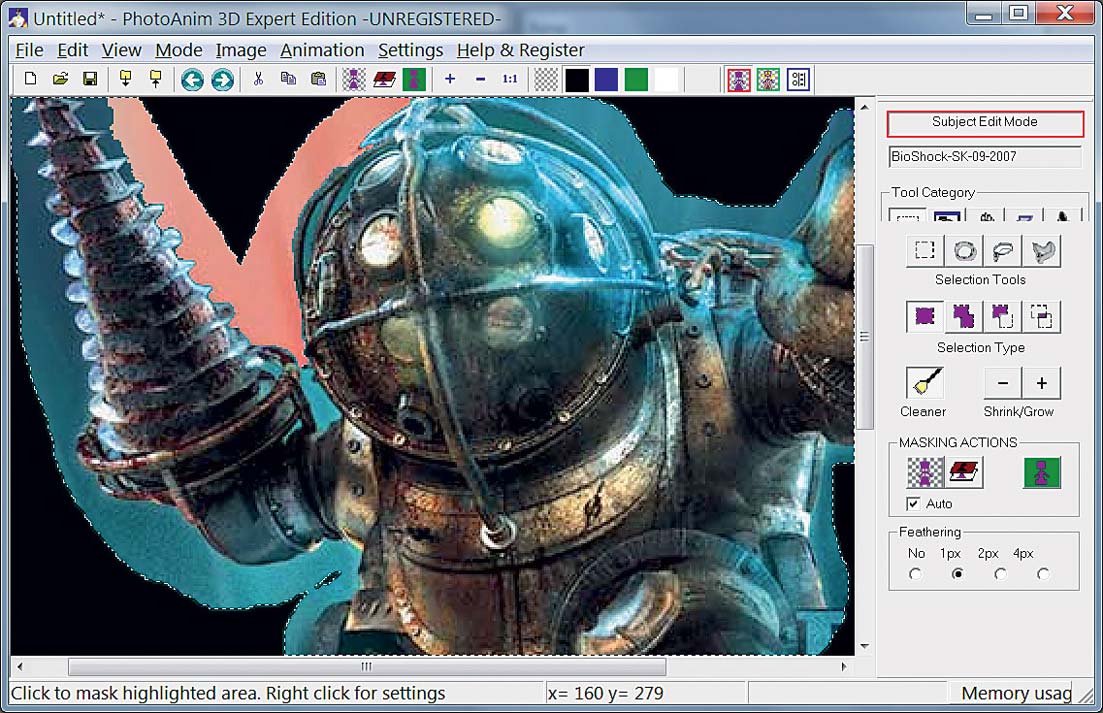Go back with the left arrow button
Screen dimensions: 1103x713
[x=192, y=79]
